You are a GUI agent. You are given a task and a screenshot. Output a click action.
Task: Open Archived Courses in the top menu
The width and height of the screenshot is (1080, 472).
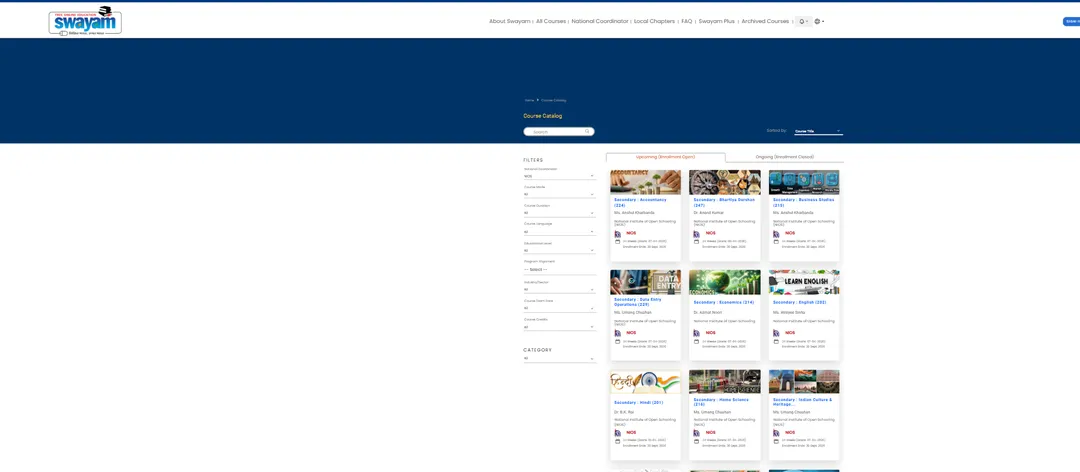[x=765, y=21]
